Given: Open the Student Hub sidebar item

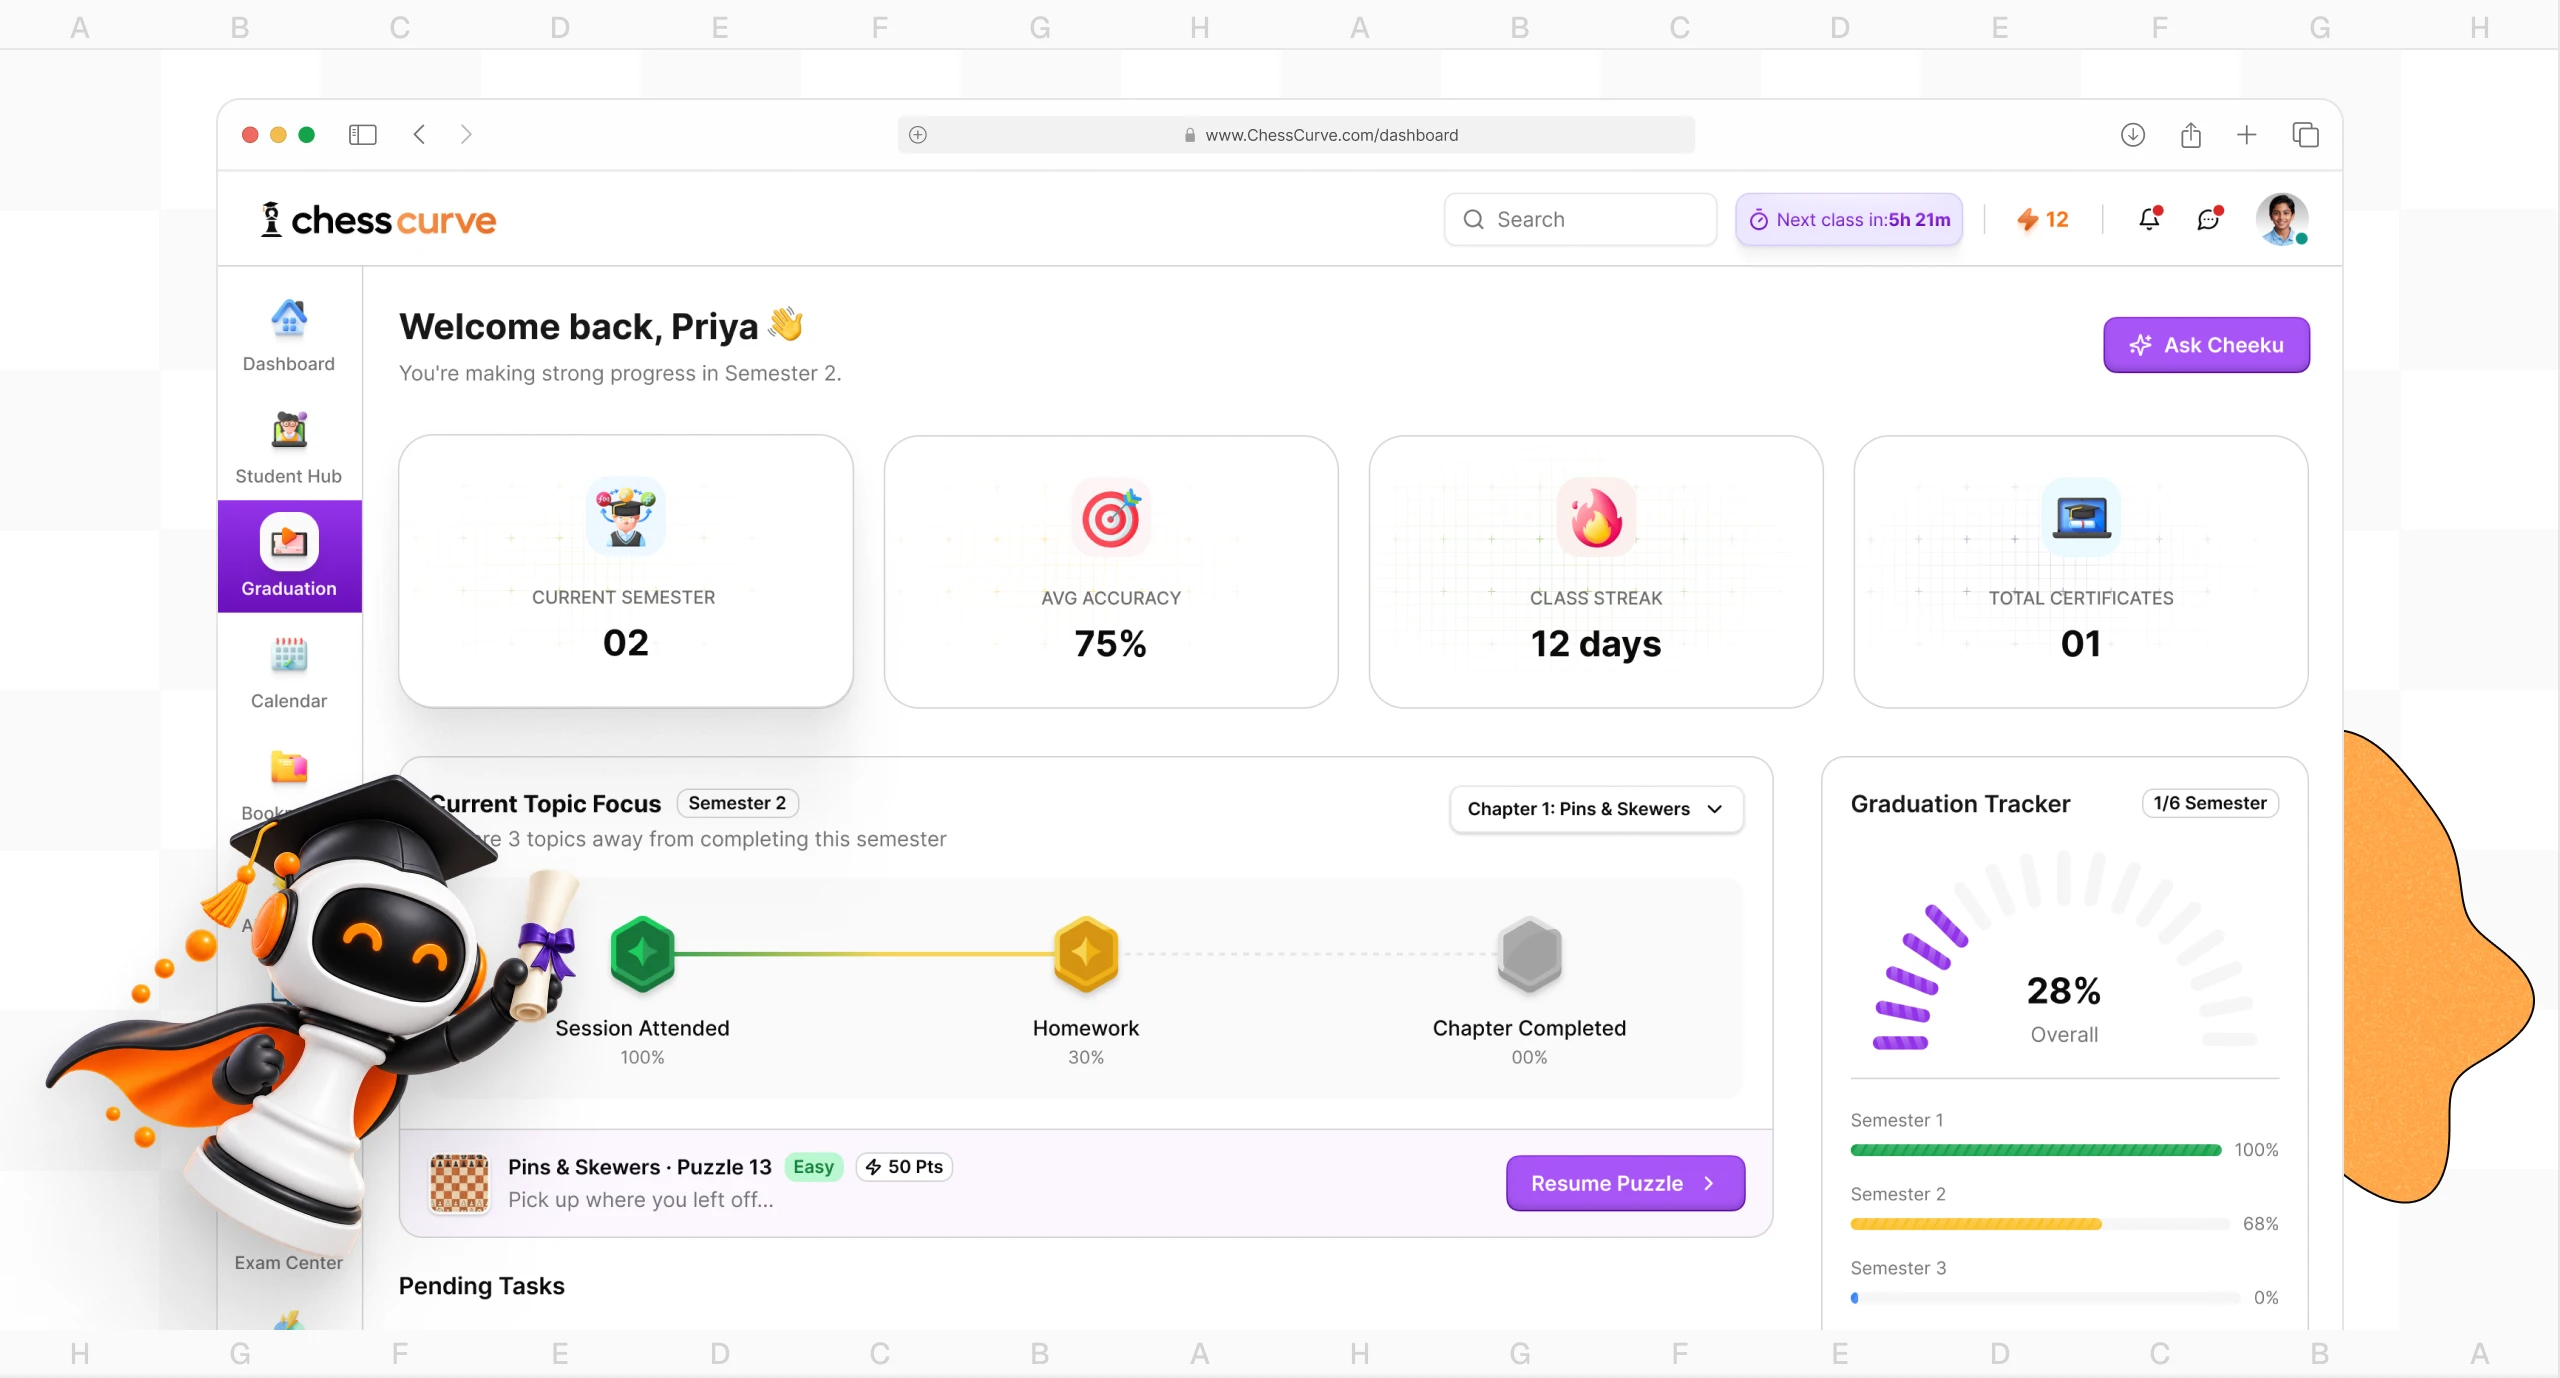Looking at the screenshot, I should (x=289, y=448).
